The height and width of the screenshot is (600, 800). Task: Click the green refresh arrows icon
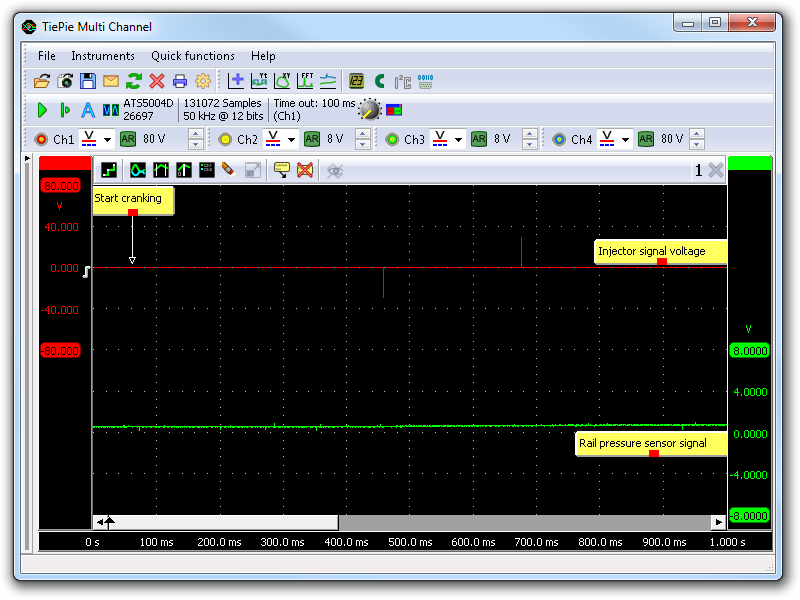coord(134,81)
